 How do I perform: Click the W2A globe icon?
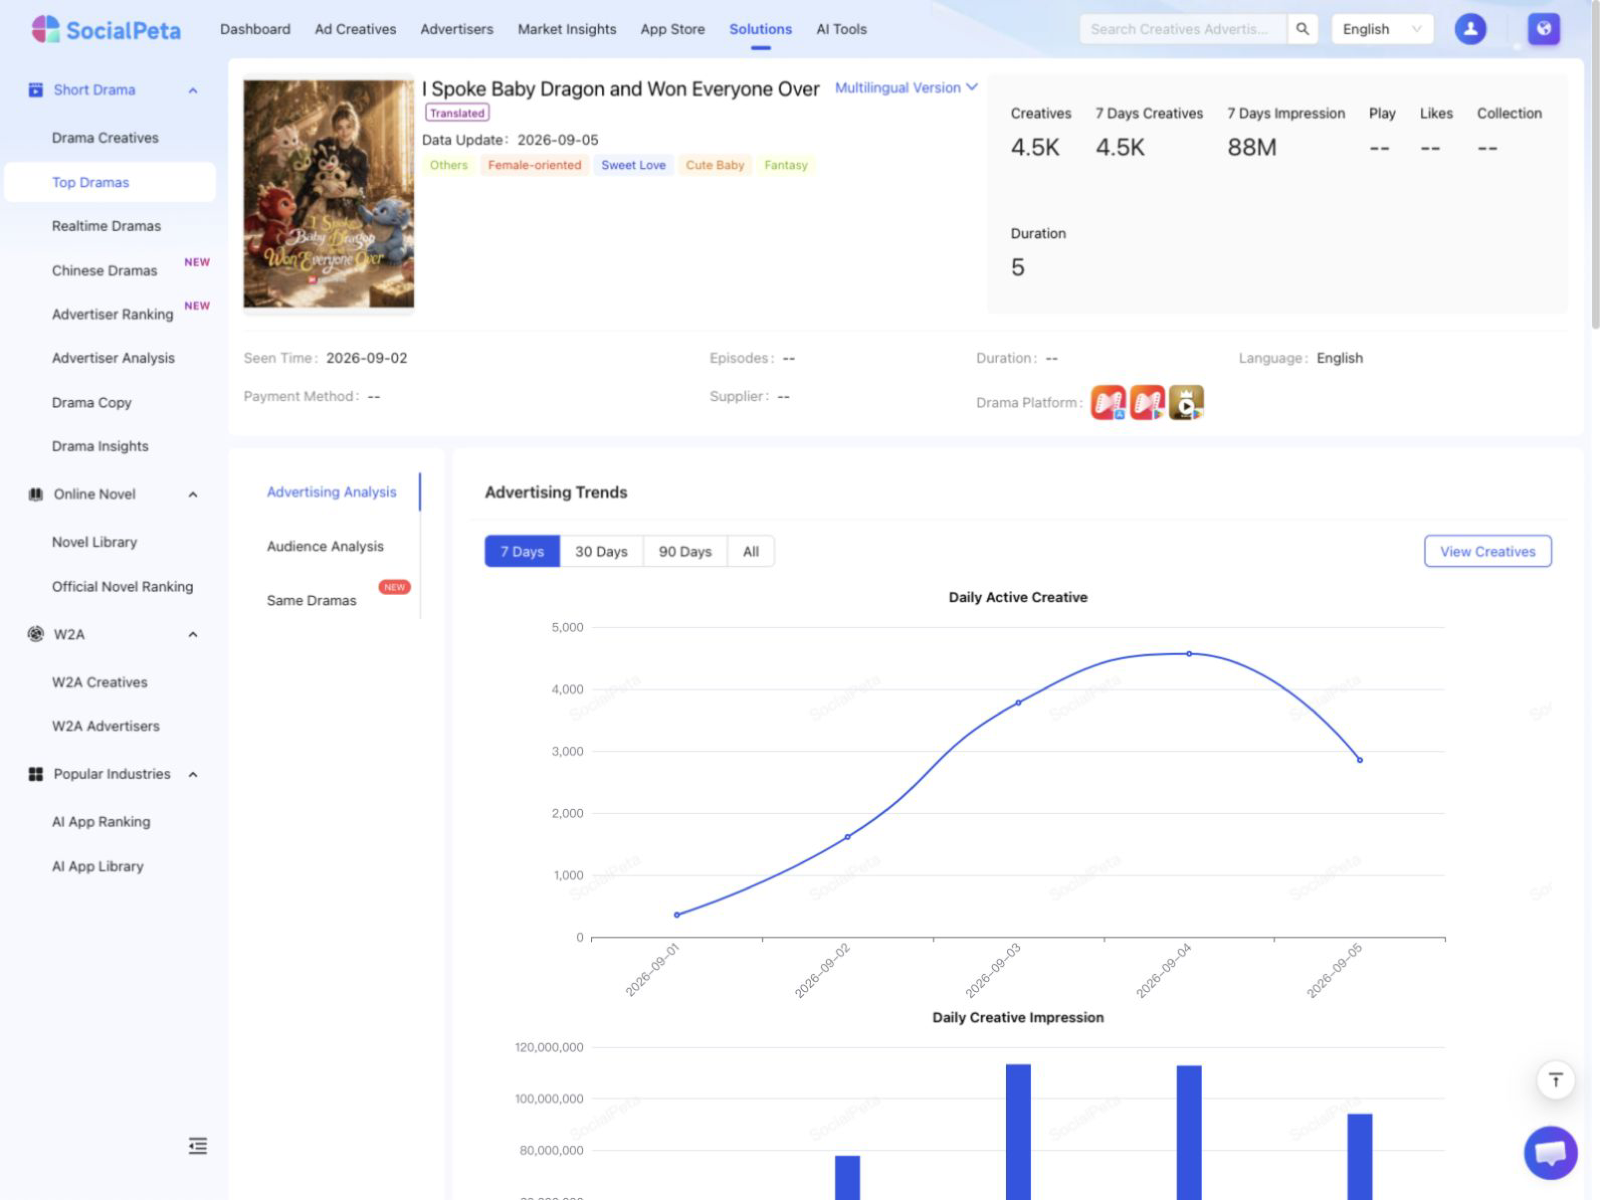pos(36,634)
